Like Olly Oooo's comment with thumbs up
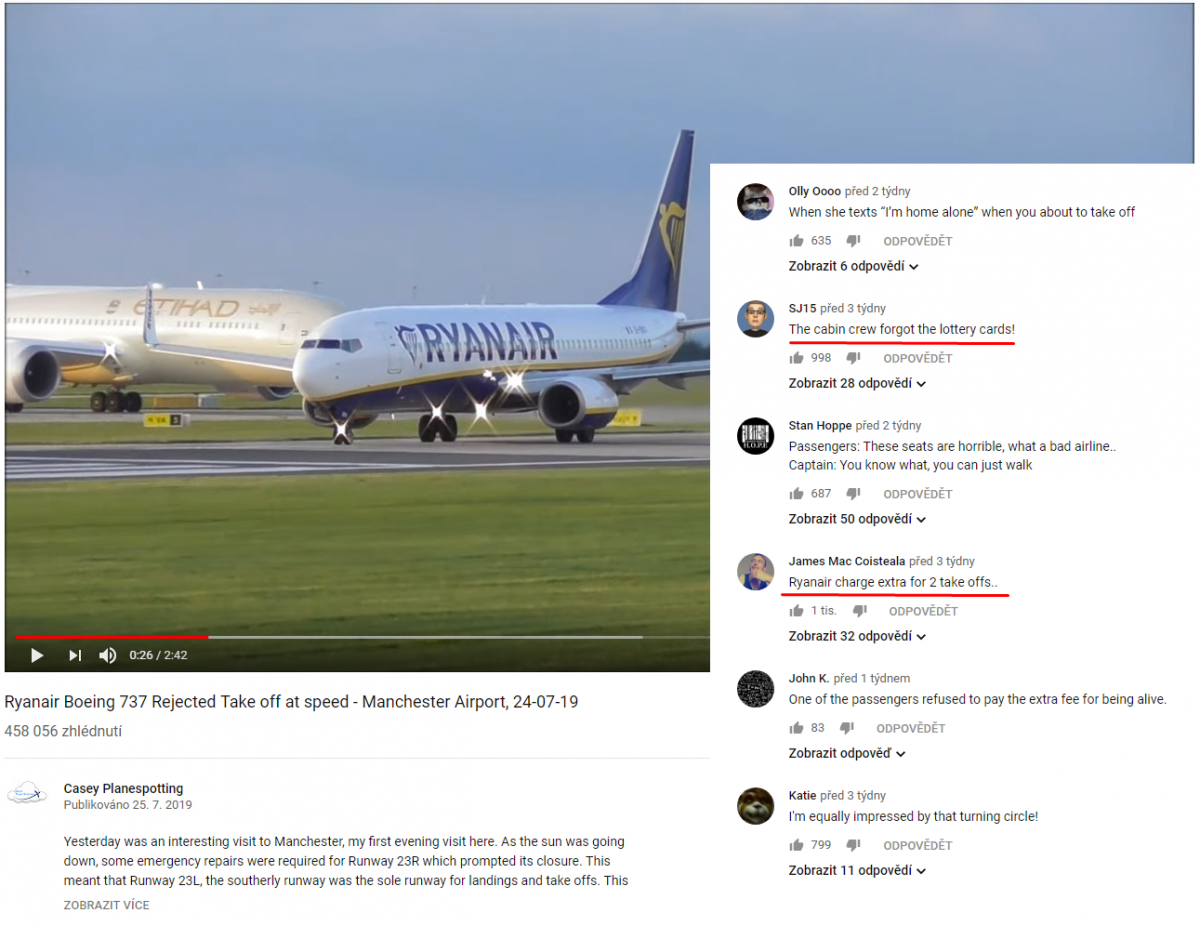This screenshot has width=1200, height=926. click(797, 241)
